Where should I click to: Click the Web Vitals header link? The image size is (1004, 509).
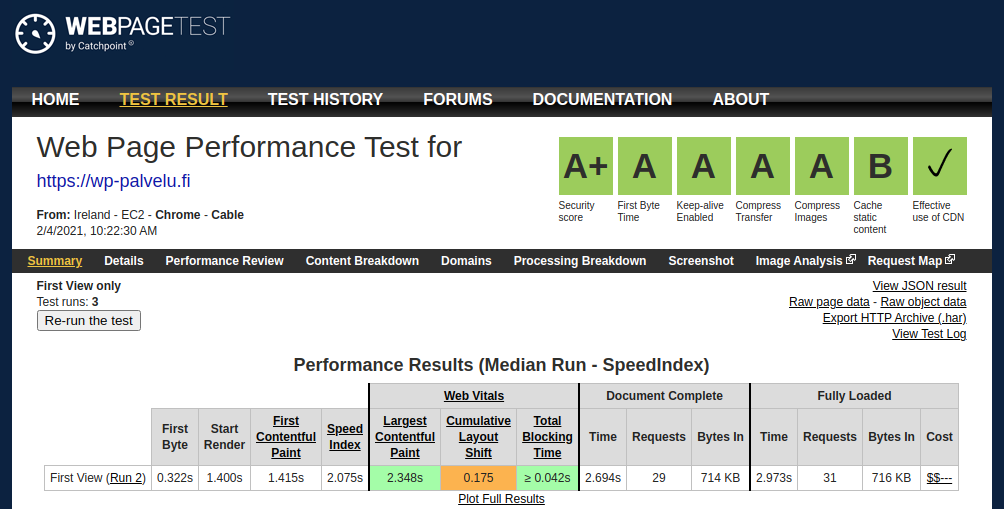pyautogui.click(x=474, y=396)
